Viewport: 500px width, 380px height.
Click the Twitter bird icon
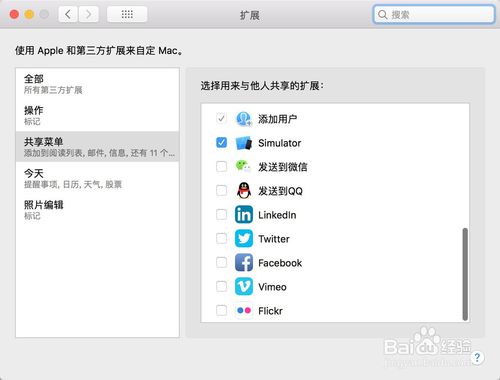pos(244,239)
